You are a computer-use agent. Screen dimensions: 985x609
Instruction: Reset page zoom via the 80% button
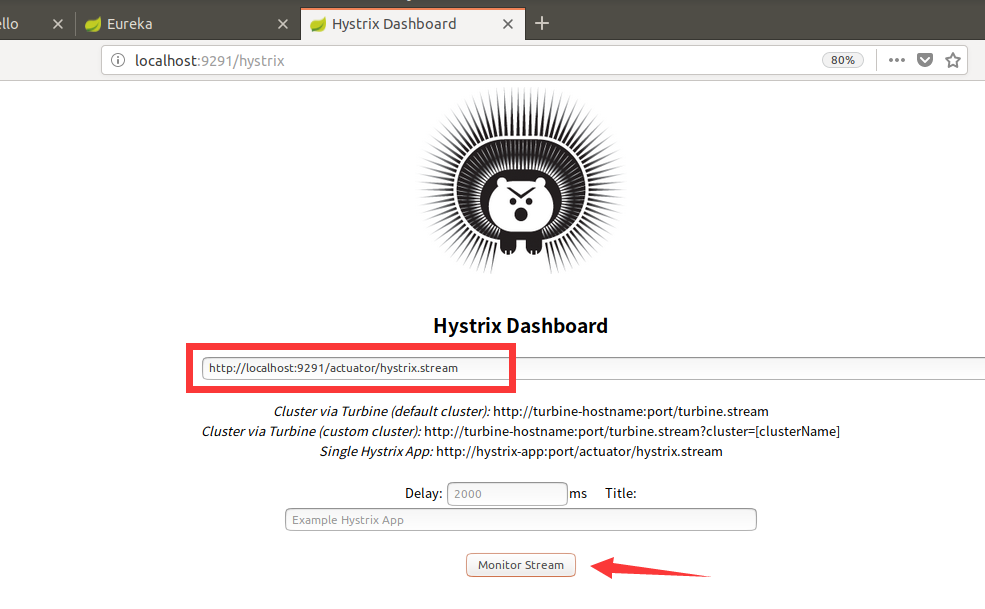click(842, 60)
